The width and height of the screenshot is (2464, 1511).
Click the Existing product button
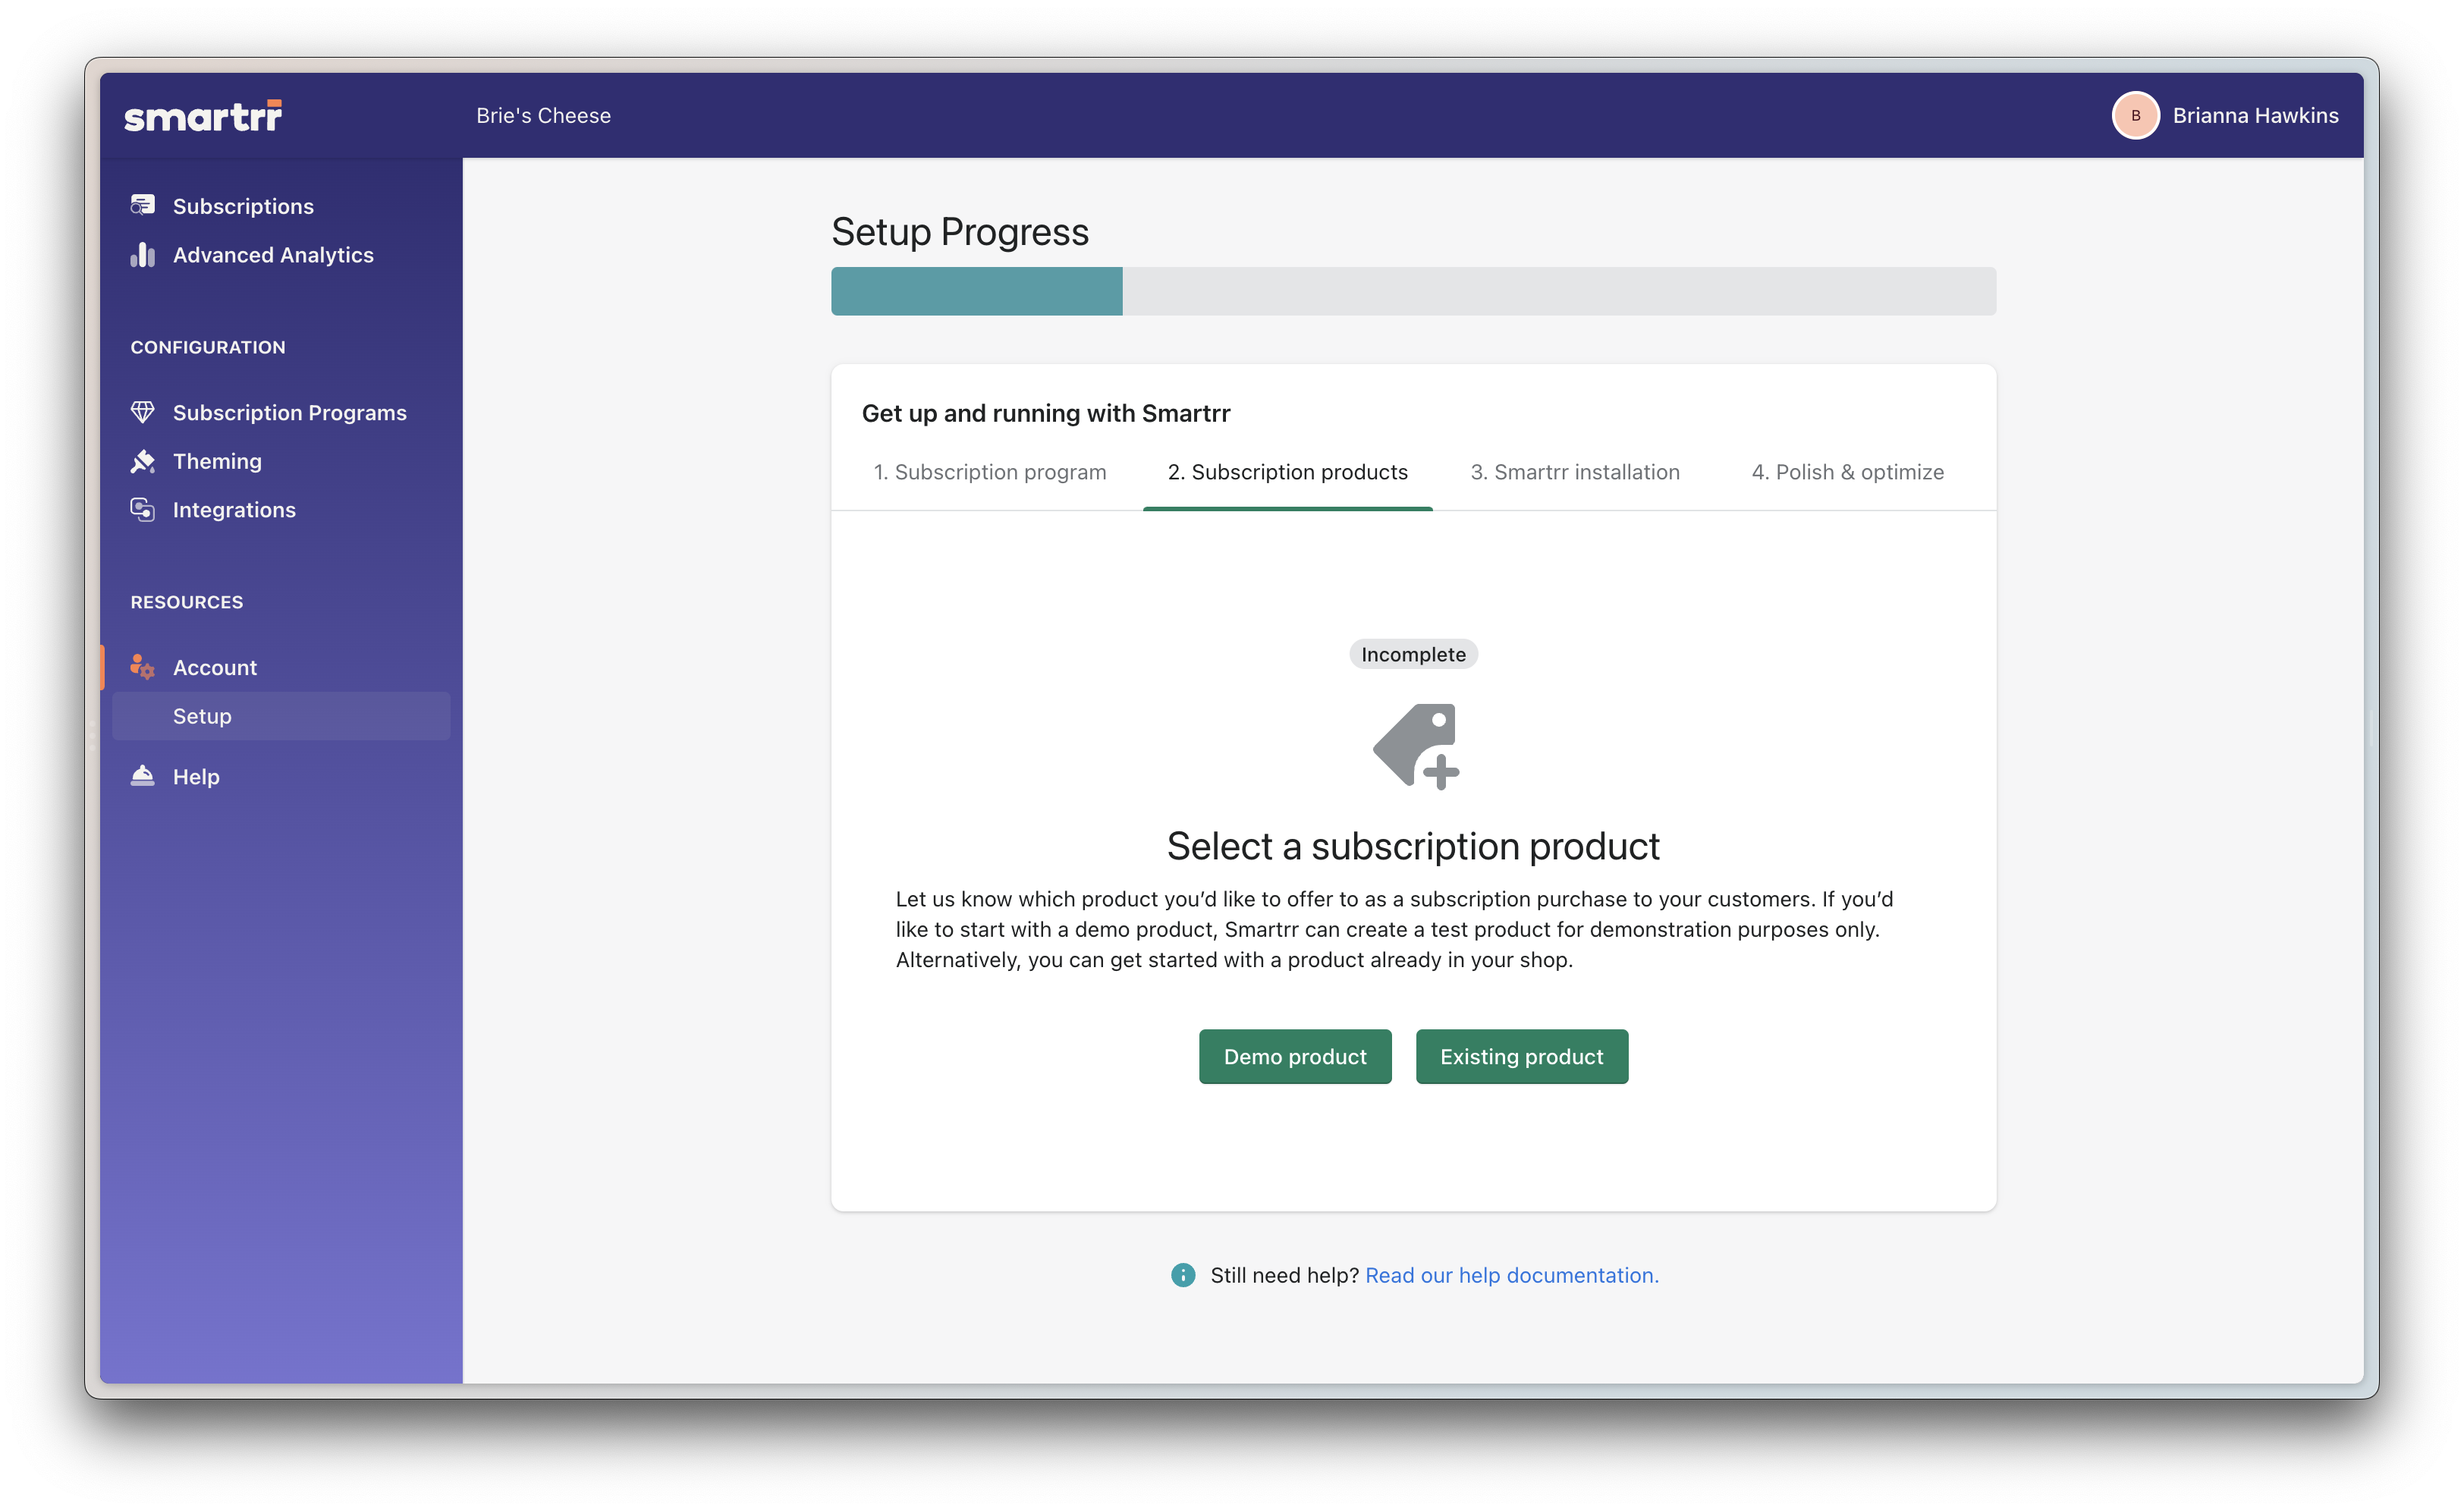(1522, 1056)
